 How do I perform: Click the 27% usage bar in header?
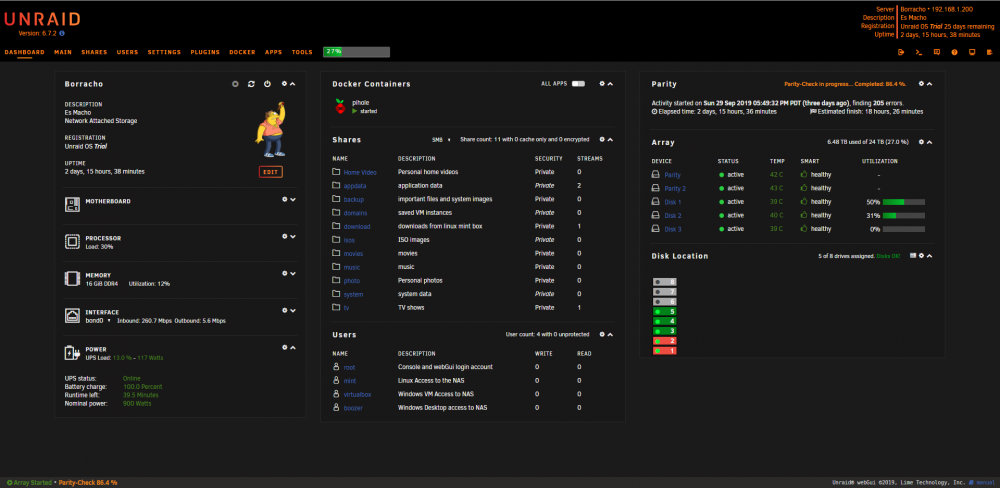pos(357,52)
